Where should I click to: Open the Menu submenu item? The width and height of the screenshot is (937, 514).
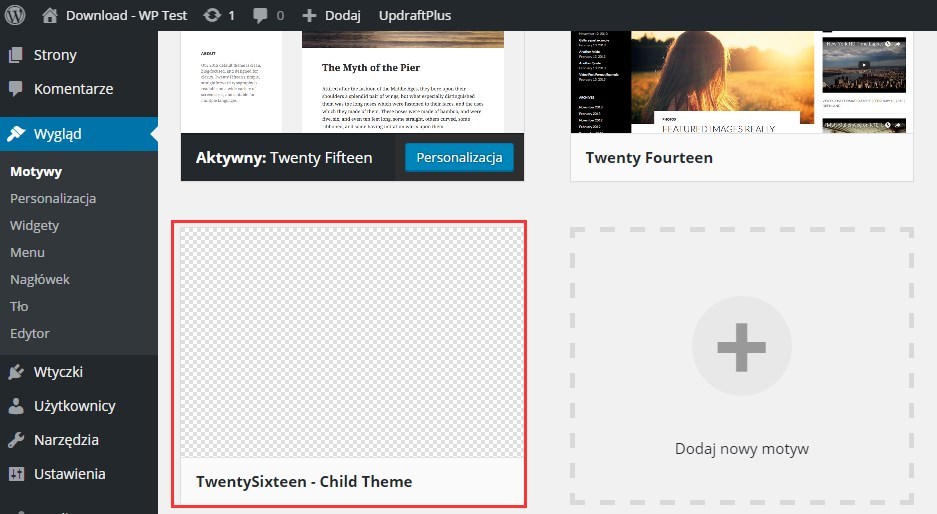[x=27, y=253]
